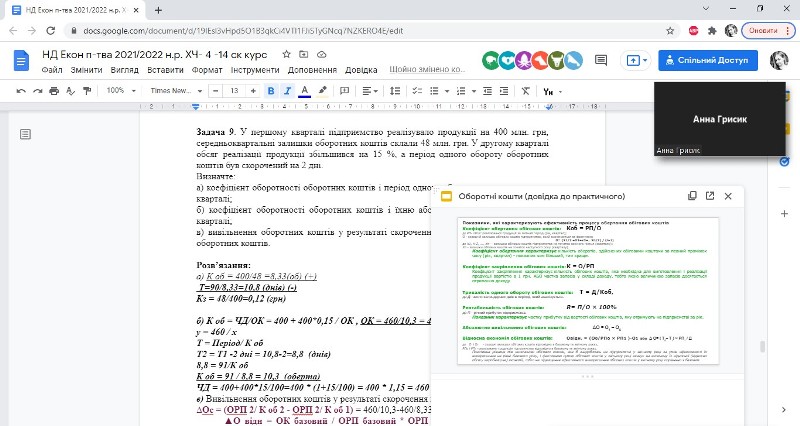Star the document next to its title

pos(286,54)
